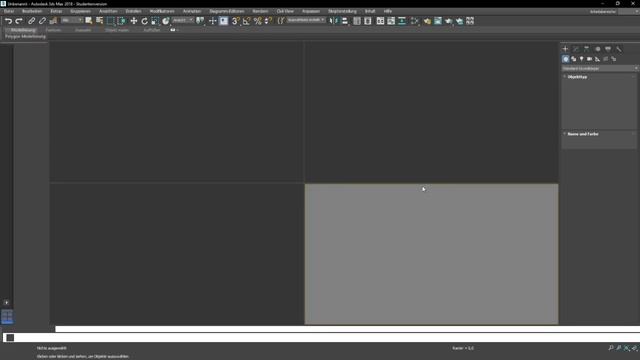Click the Mirror tool icon
Viewport: 640px width, 360px height.
[x=333, y=21]
